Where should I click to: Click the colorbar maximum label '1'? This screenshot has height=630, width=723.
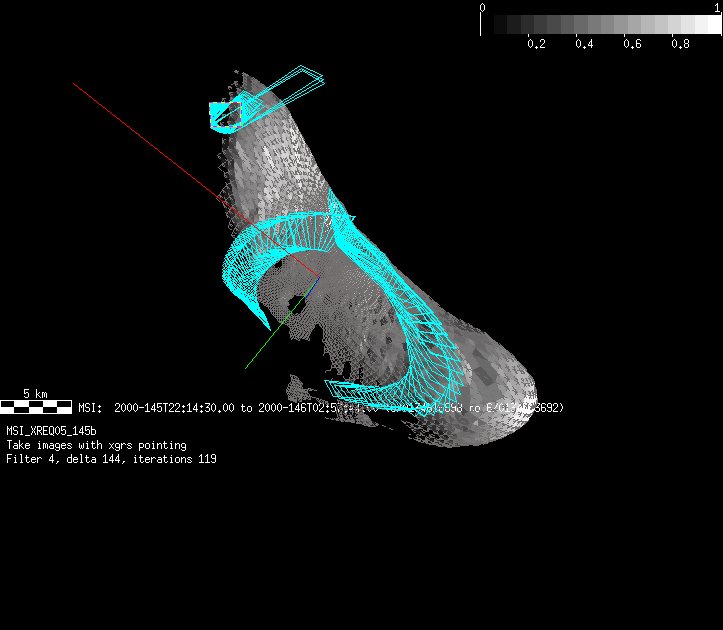[717, 8]
